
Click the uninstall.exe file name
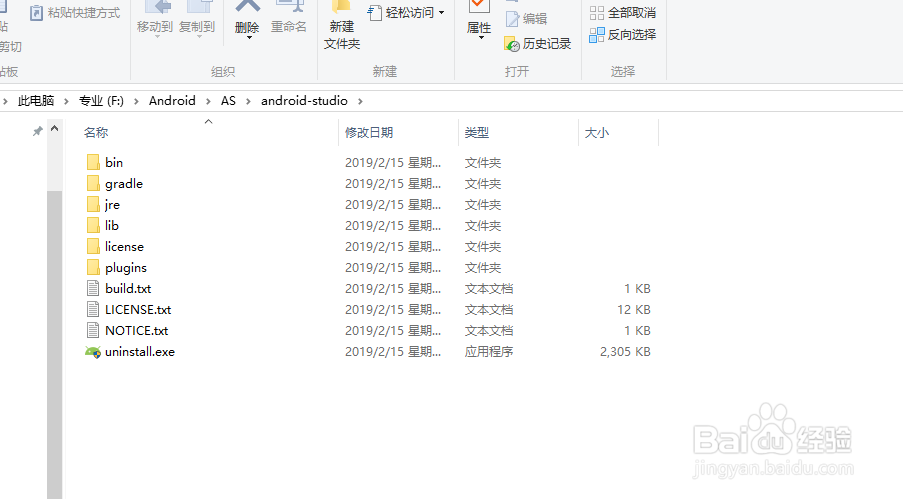140,351
